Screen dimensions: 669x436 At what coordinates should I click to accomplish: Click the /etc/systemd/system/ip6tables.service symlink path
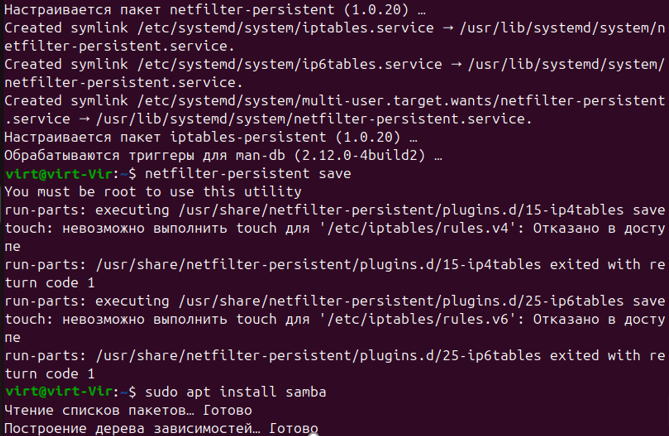[290, 64]
